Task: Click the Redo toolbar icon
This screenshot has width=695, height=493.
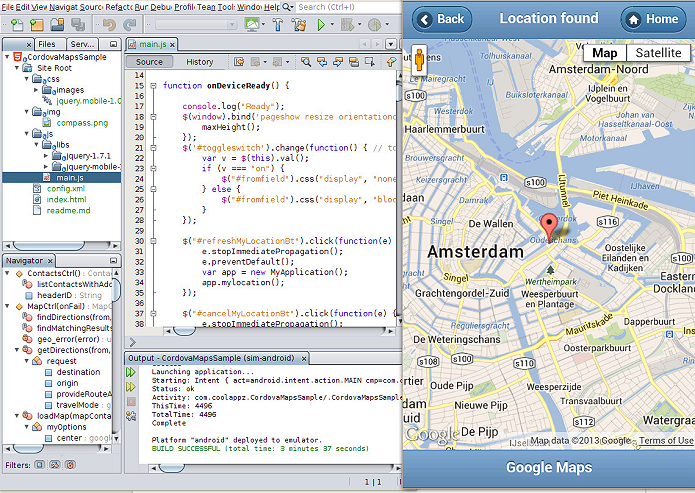Action: pyautogui.click(x=129, y=25)
